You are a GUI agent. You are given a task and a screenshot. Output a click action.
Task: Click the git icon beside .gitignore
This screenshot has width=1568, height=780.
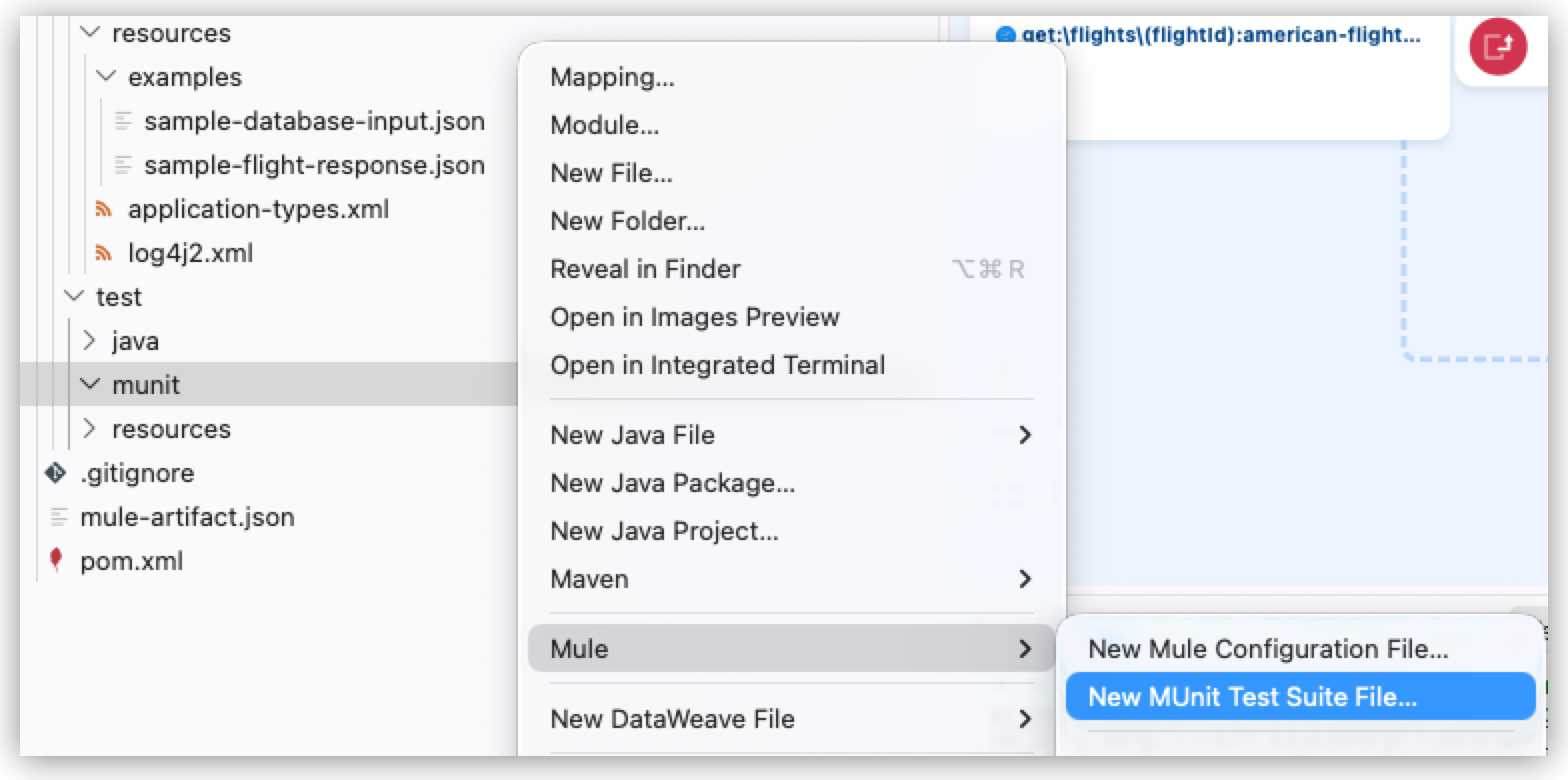click(x=55, y=473)
